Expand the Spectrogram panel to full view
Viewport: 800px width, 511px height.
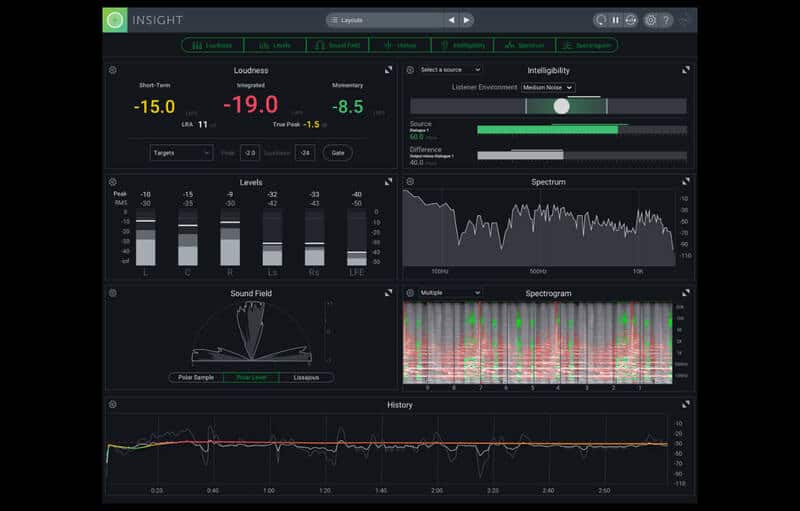point(686,293)
